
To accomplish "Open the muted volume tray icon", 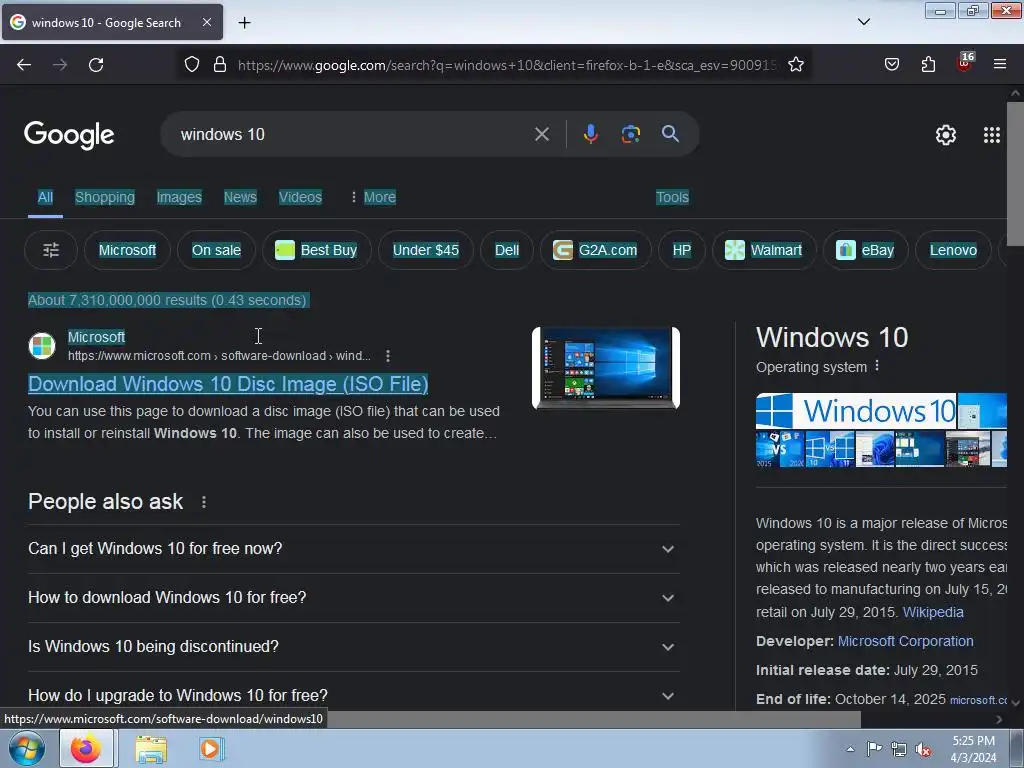I will (923, 750).
